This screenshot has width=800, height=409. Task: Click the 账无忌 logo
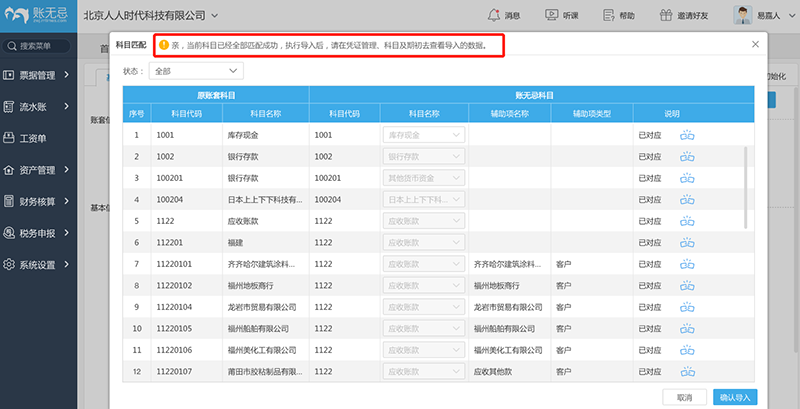pos(37,15)
